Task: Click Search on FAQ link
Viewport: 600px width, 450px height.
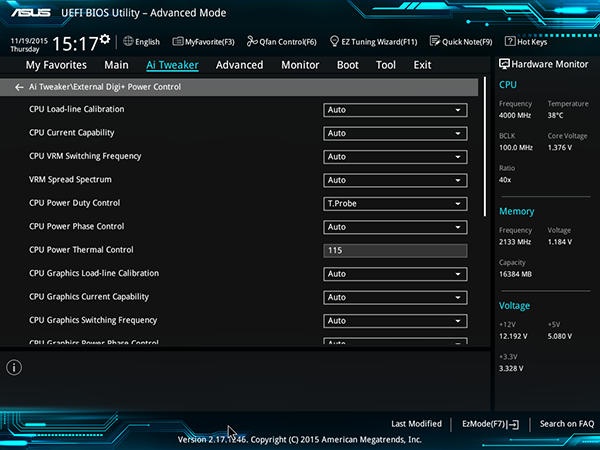Action: (x=567, y=424)
